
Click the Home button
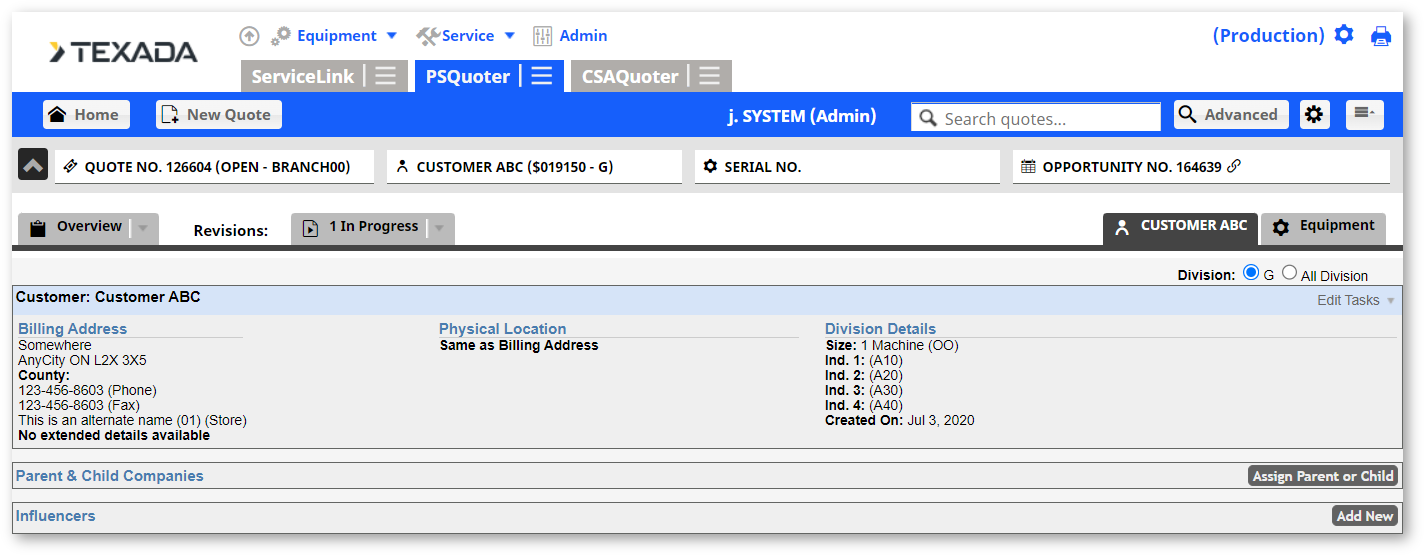point(84,115)
